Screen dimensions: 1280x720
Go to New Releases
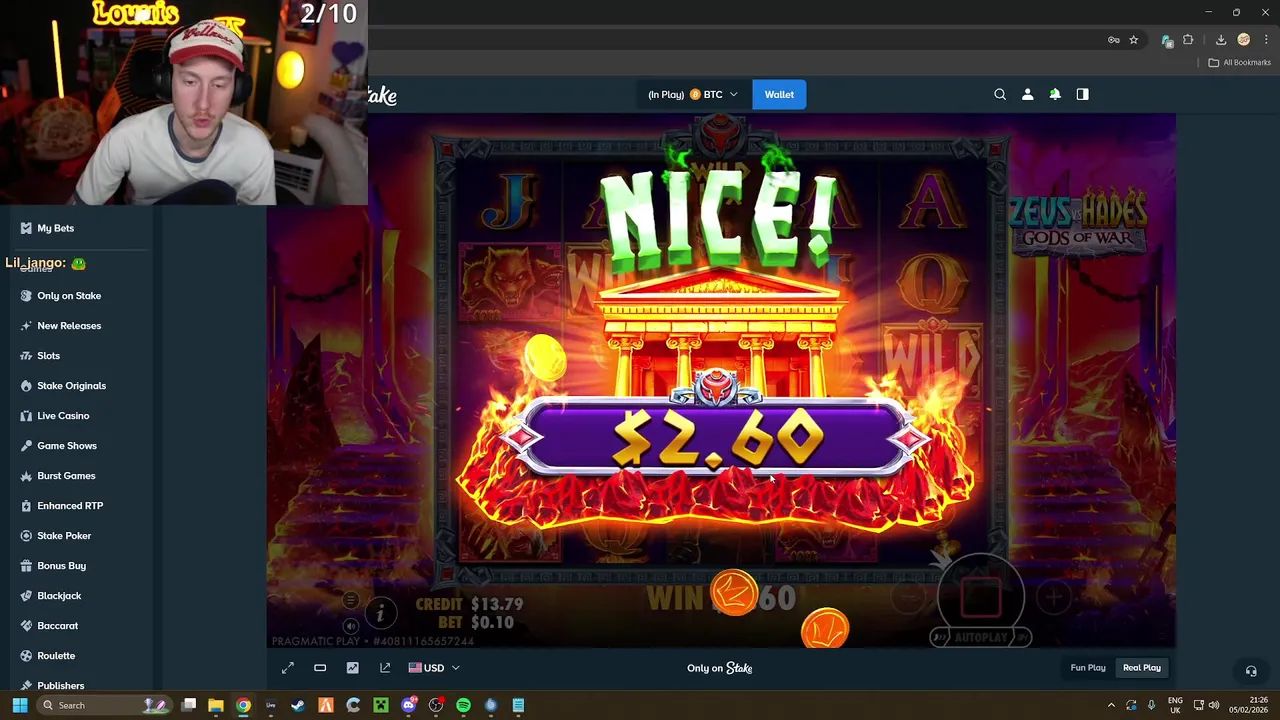pos(69,326)
